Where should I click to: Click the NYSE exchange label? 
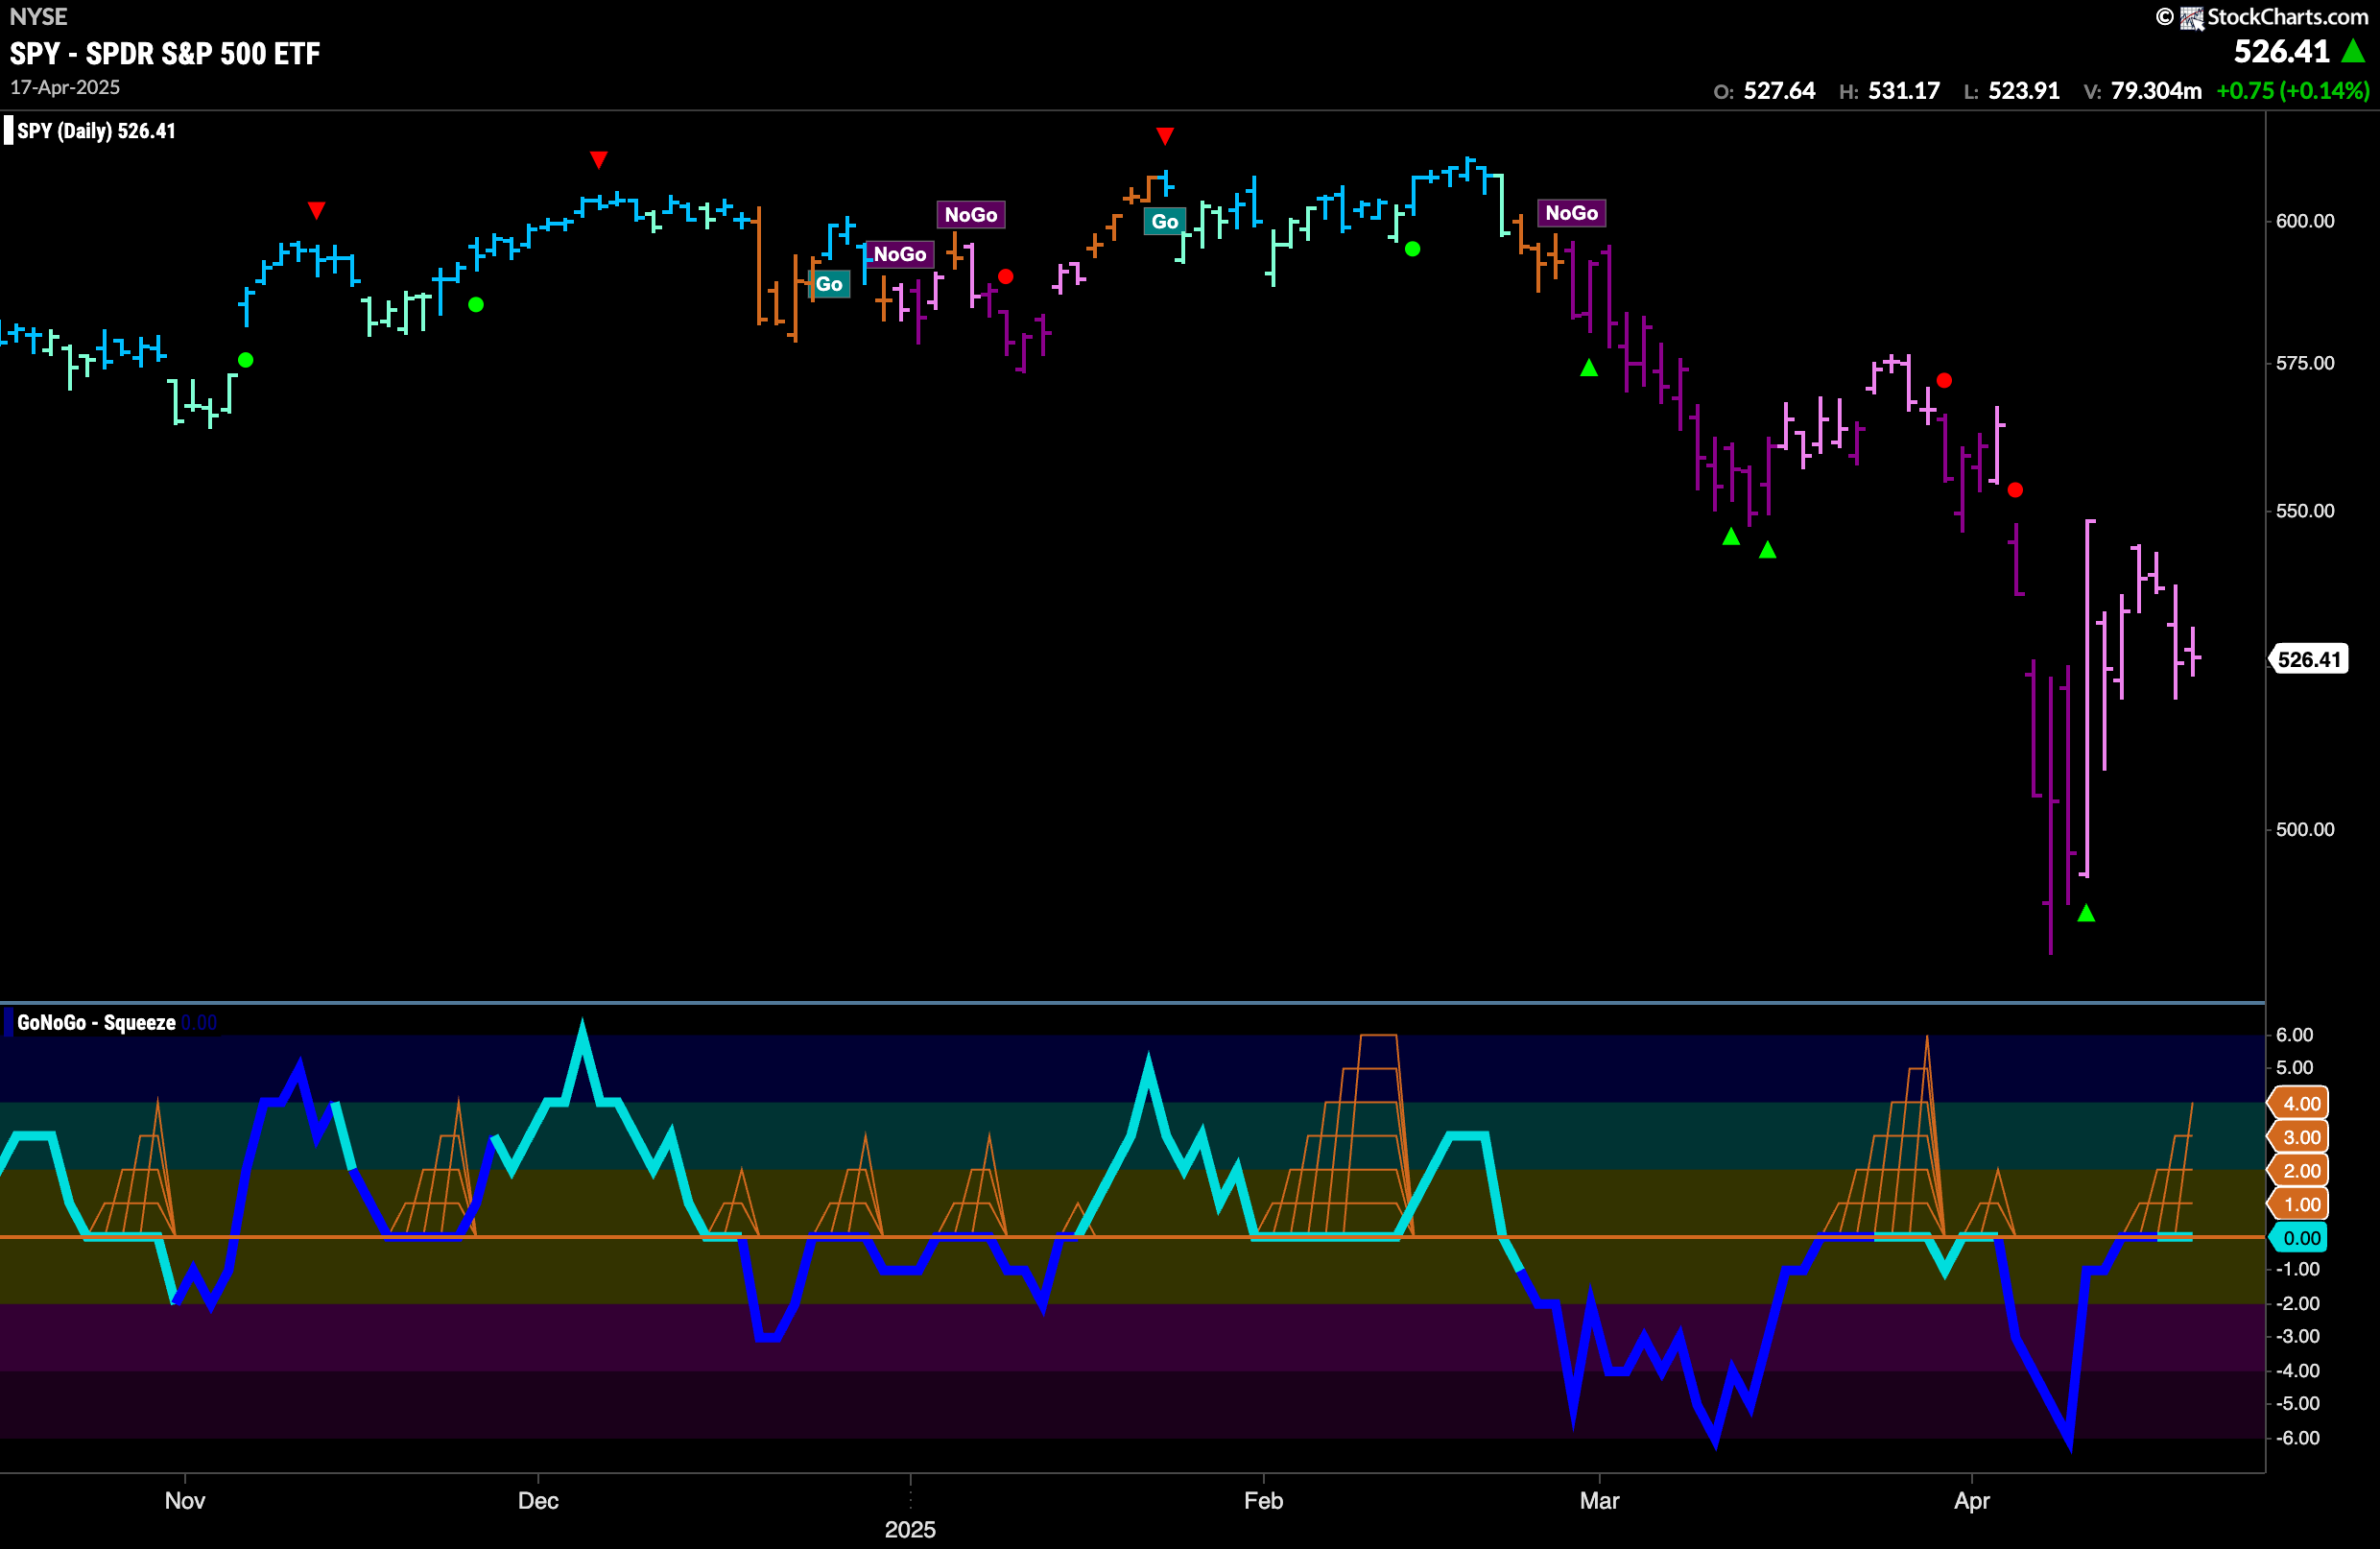38,16
